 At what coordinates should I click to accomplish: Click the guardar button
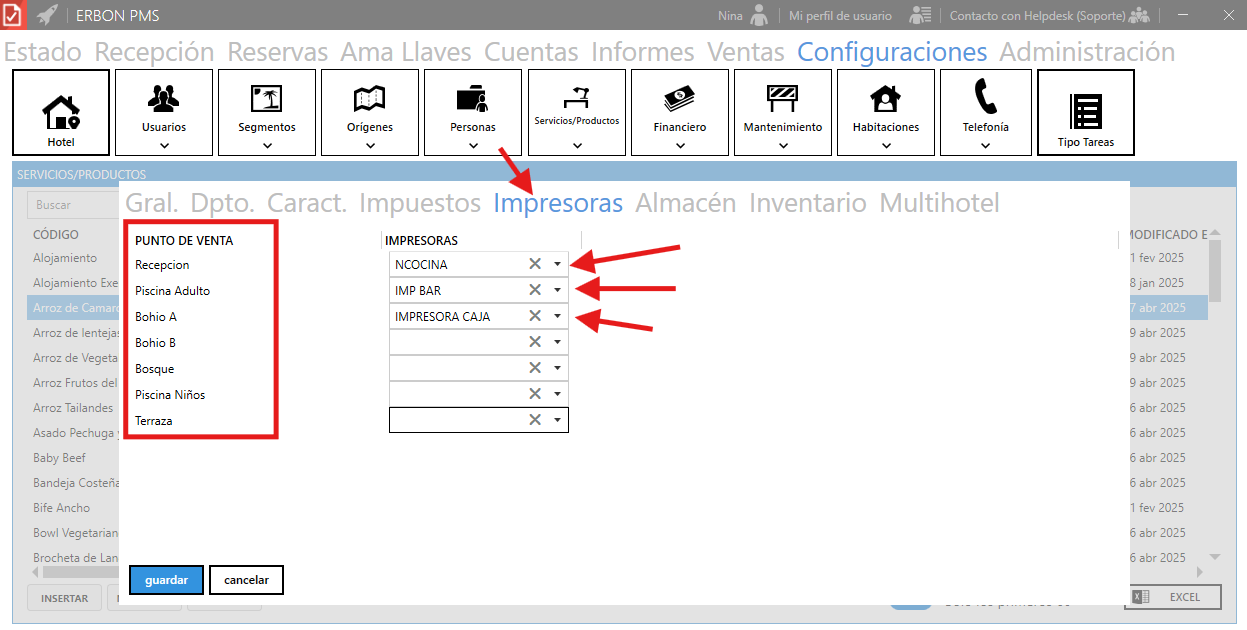[x=166, y=580]
